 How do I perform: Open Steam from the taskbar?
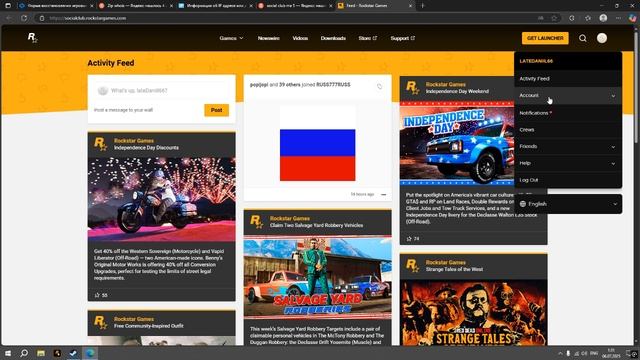tap(73, 353)
